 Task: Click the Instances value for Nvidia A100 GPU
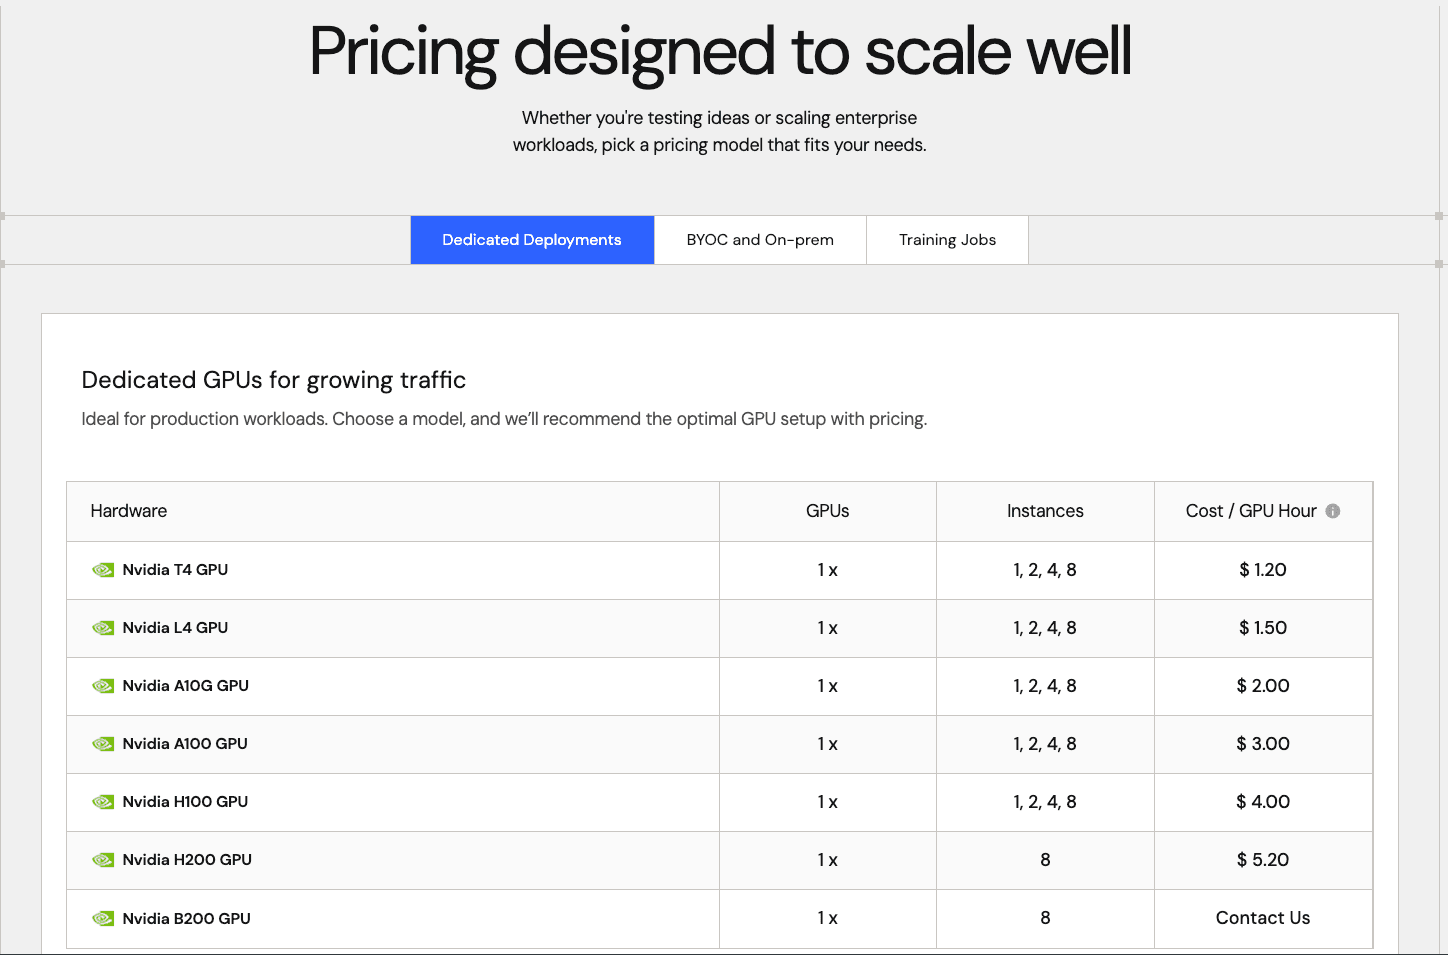click(x=1045, y=744)
